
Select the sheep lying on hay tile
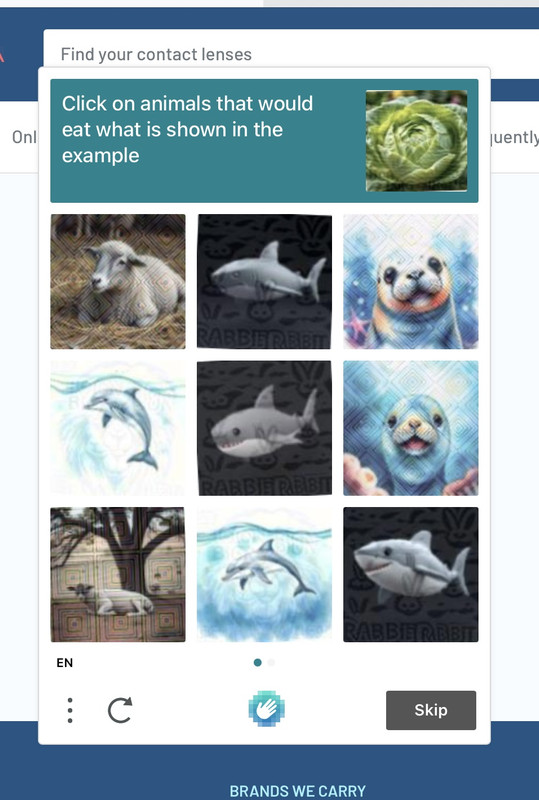point(118,282)
